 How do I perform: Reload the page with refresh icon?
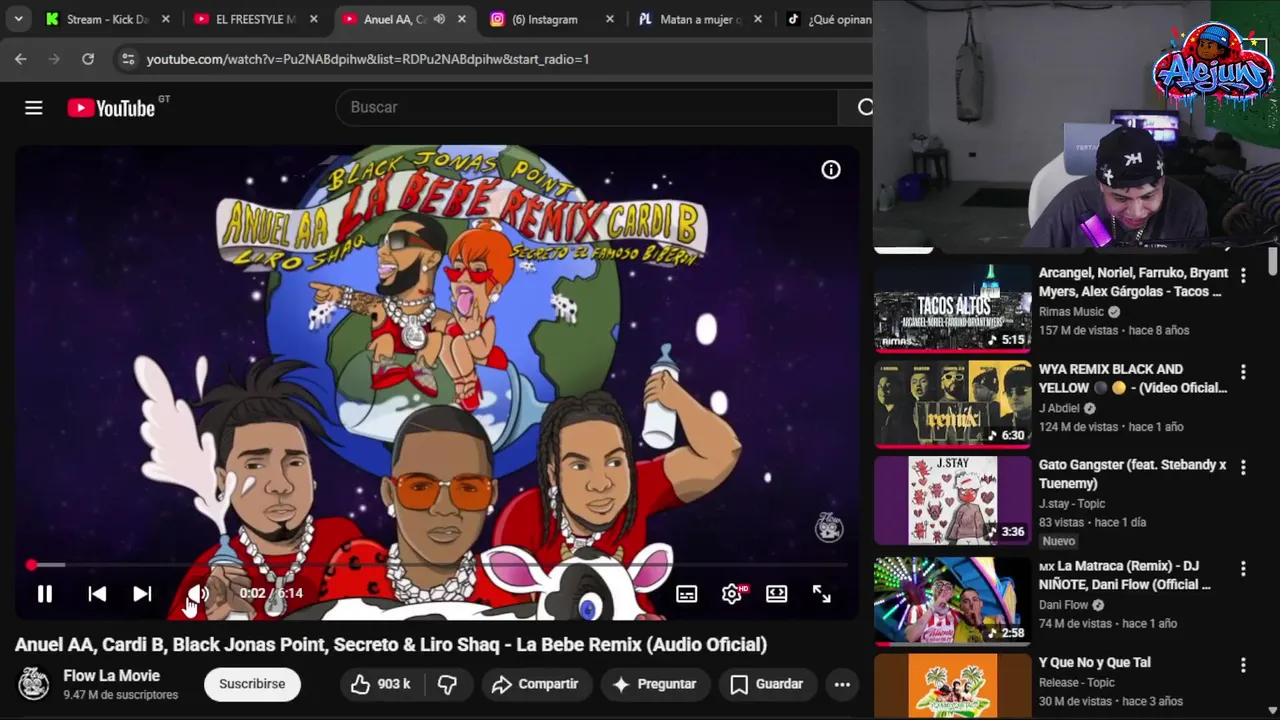(x=88, y=59)
